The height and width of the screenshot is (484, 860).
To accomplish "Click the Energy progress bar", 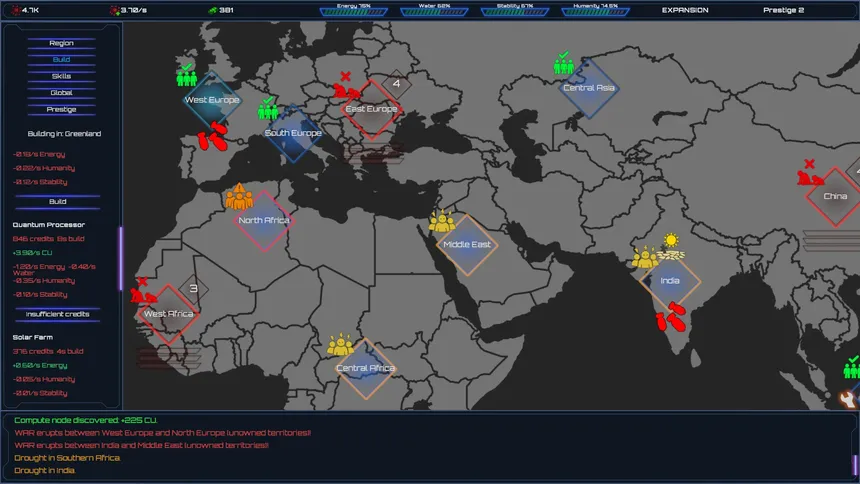I will coord(354,12).
